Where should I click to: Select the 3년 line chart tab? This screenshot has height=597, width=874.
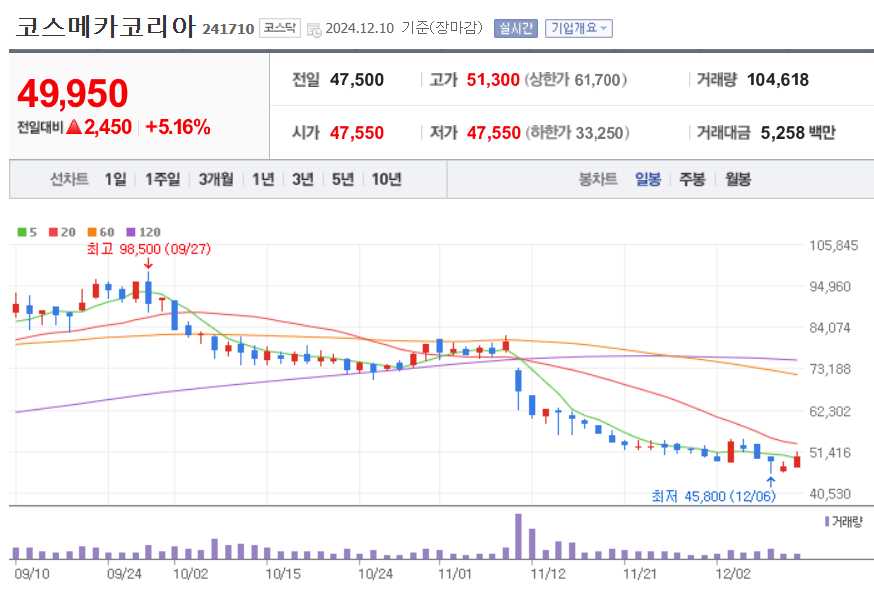pos(303,179)
